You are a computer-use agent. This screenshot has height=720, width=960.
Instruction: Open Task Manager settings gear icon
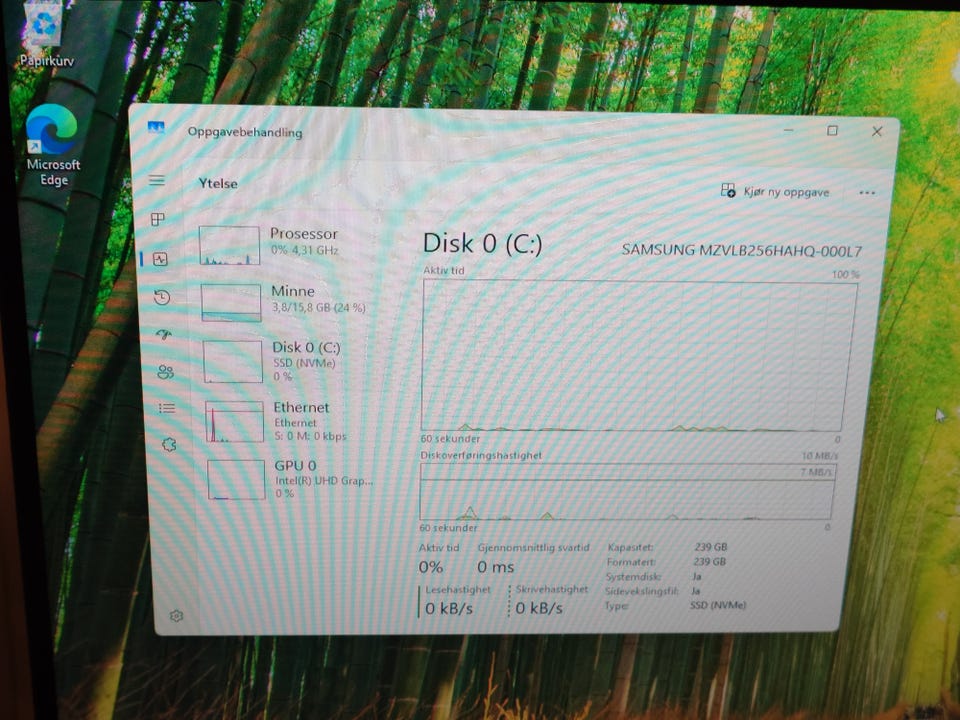176,615
